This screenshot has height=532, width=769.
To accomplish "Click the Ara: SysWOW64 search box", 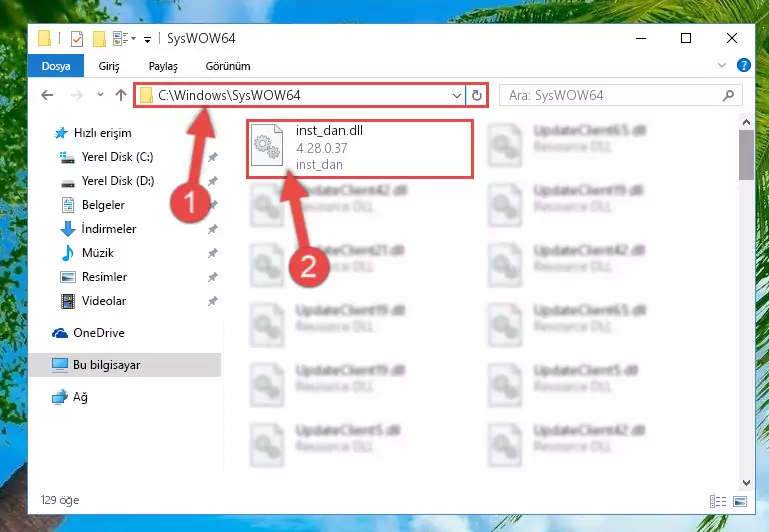I will tap(620, 95).
